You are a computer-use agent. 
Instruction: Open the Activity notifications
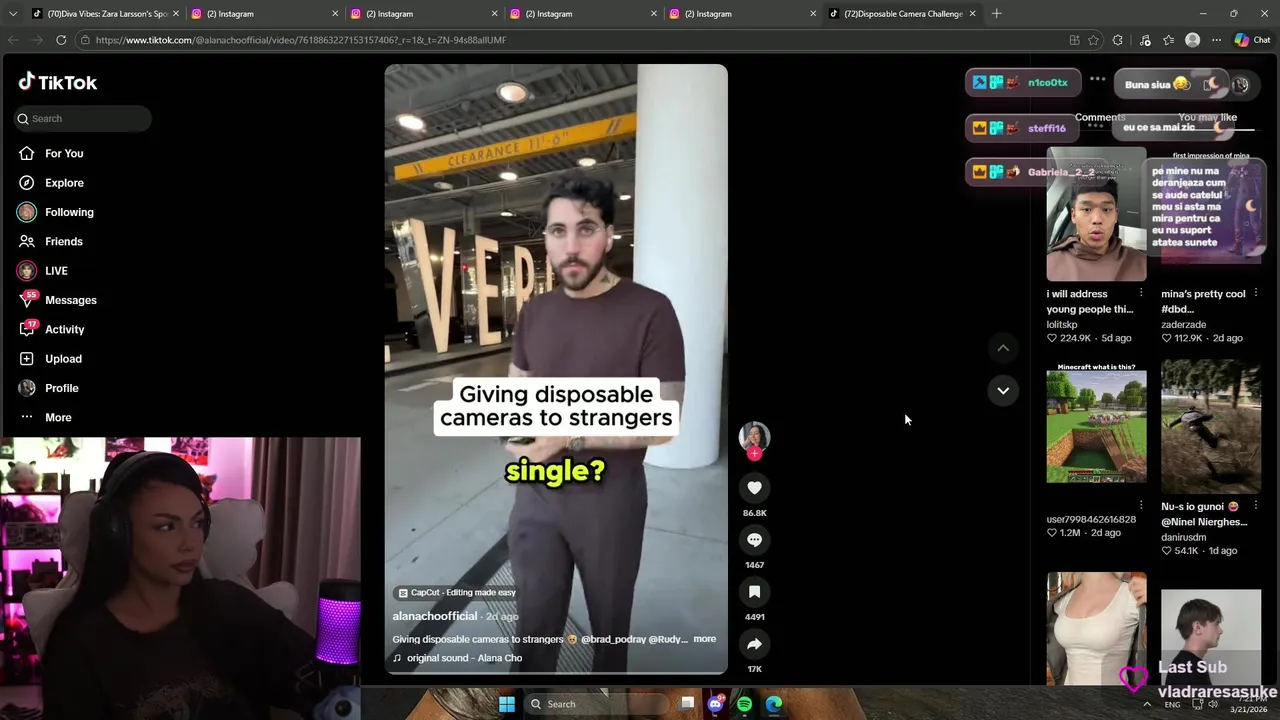coord(51,329)
